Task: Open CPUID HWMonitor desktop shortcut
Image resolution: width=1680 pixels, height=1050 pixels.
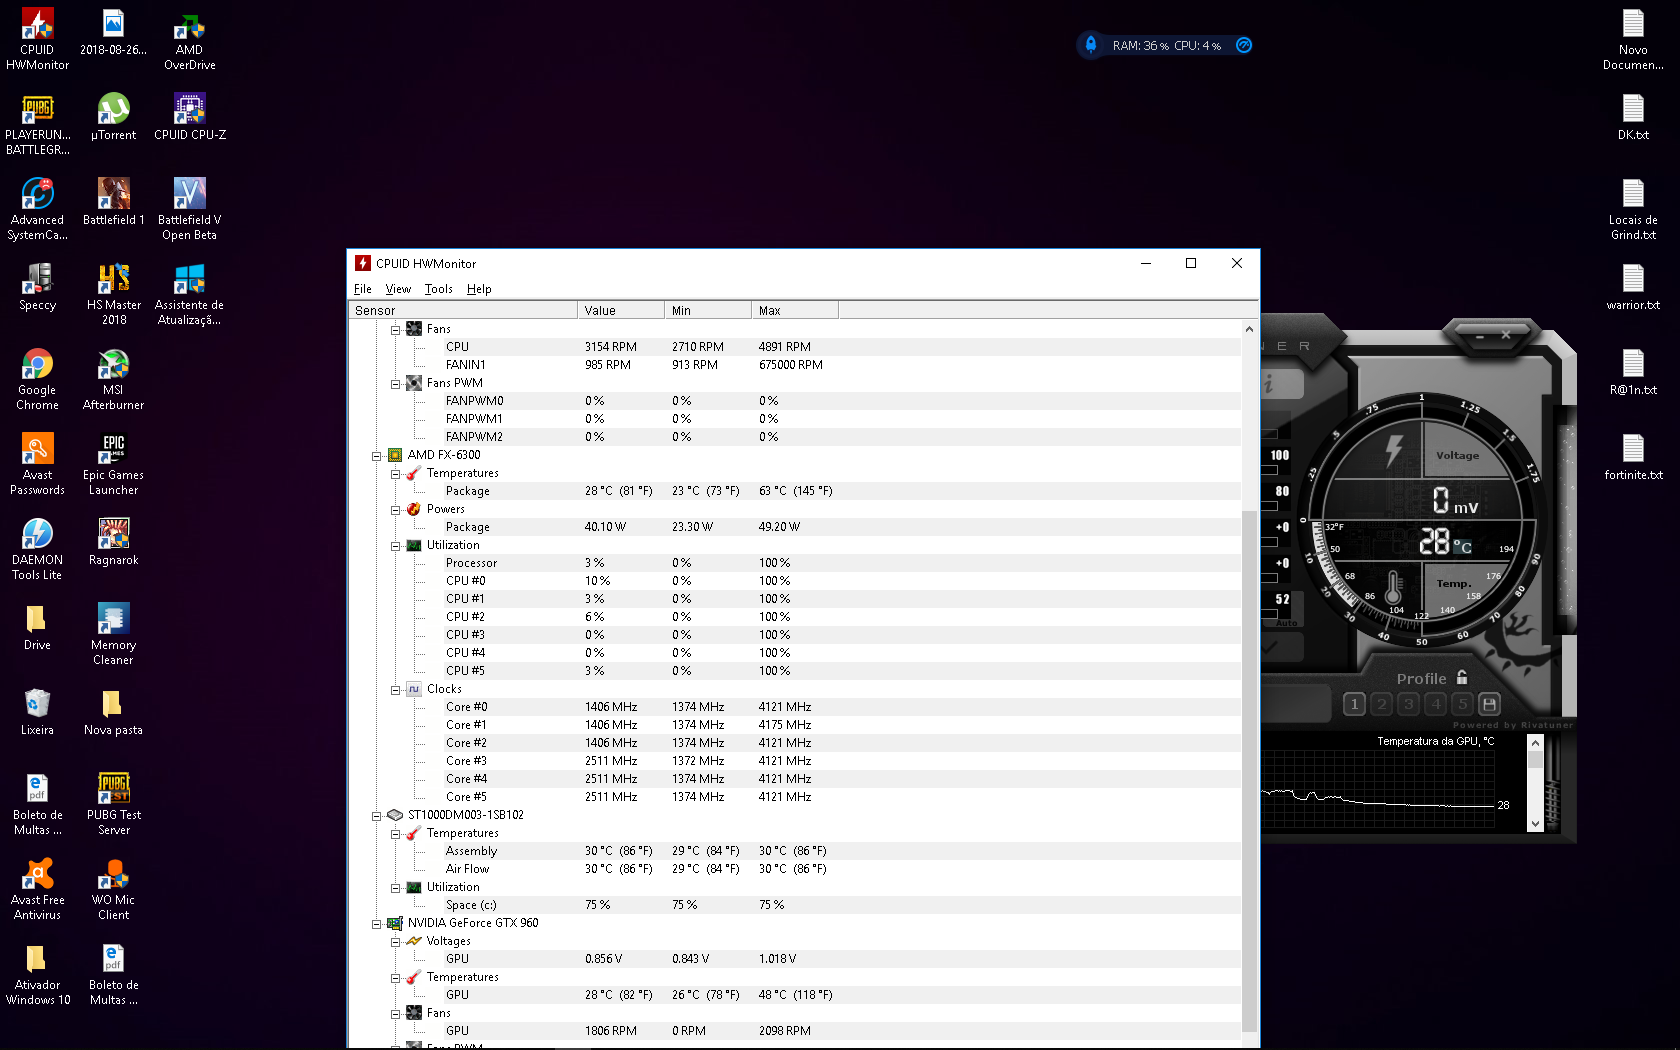Action: [x=37, y=40]
